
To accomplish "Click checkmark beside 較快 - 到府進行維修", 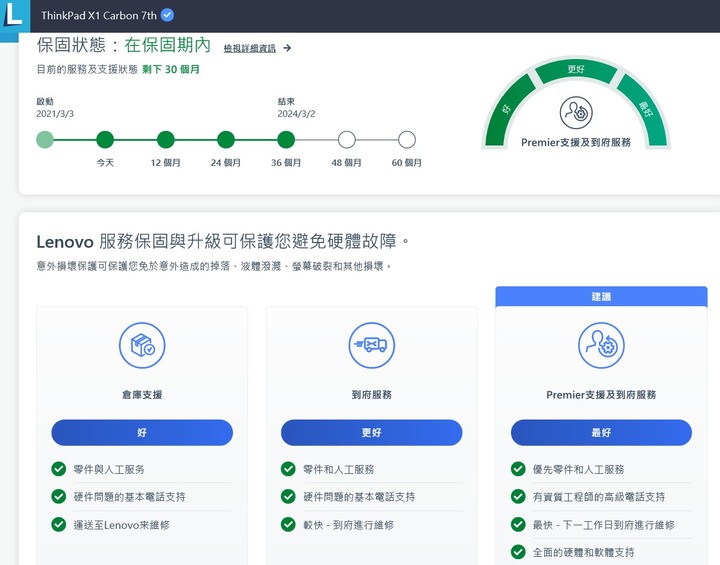I will pyautogui.click(x=288, y=524).
